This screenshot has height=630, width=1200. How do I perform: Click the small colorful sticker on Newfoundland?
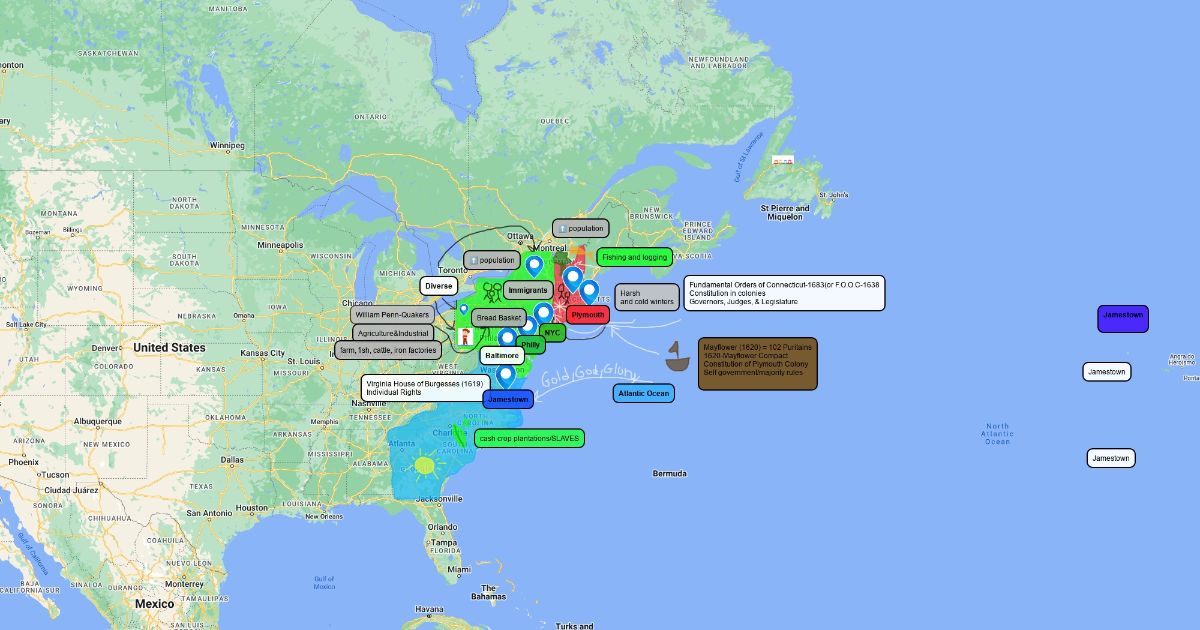click(x=783, y=161)
